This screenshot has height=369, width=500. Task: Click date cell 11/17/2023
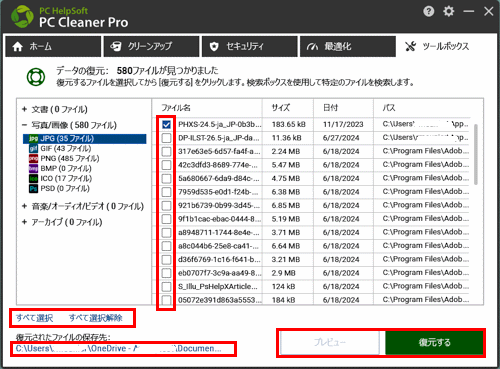(x=343, y=125)
